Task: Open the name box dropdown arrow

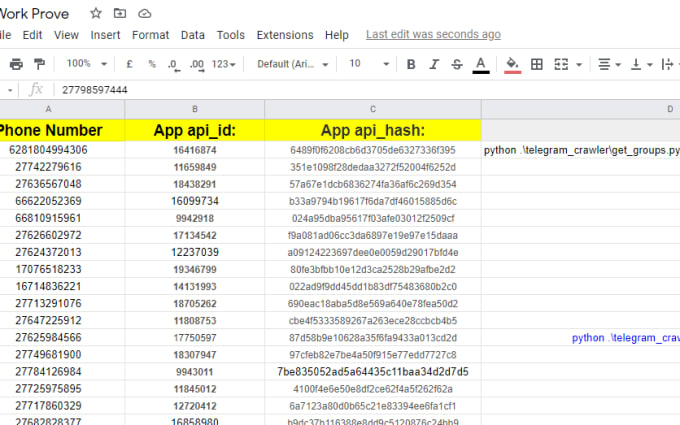Action: pyautogui.click(x=10, y=90)
